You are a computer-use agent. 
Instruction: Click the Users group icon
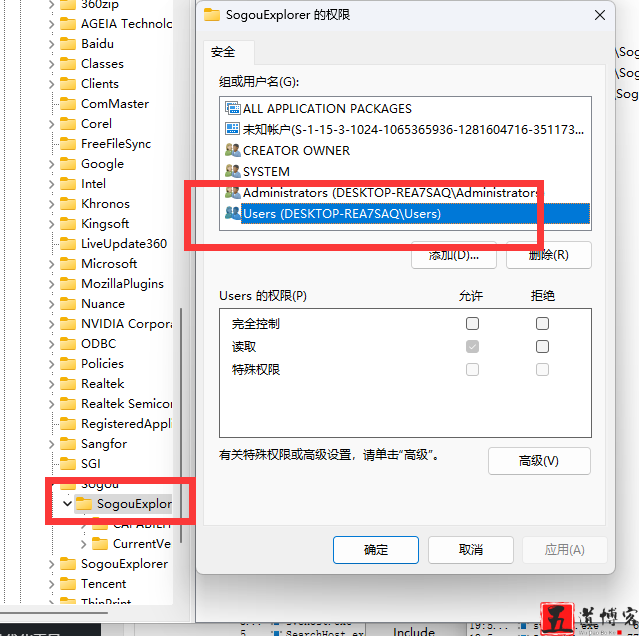click(x=233, y=213)
